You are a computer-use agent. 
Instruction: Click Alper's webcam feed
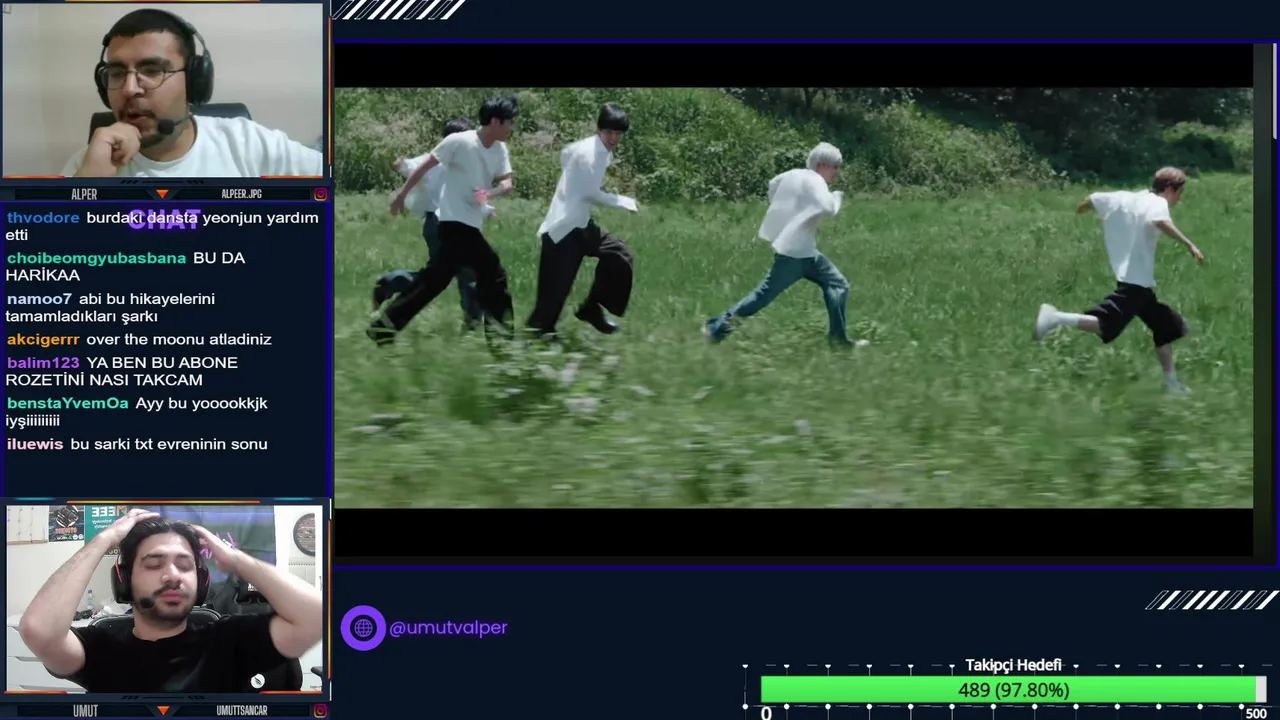coord(163,90)
